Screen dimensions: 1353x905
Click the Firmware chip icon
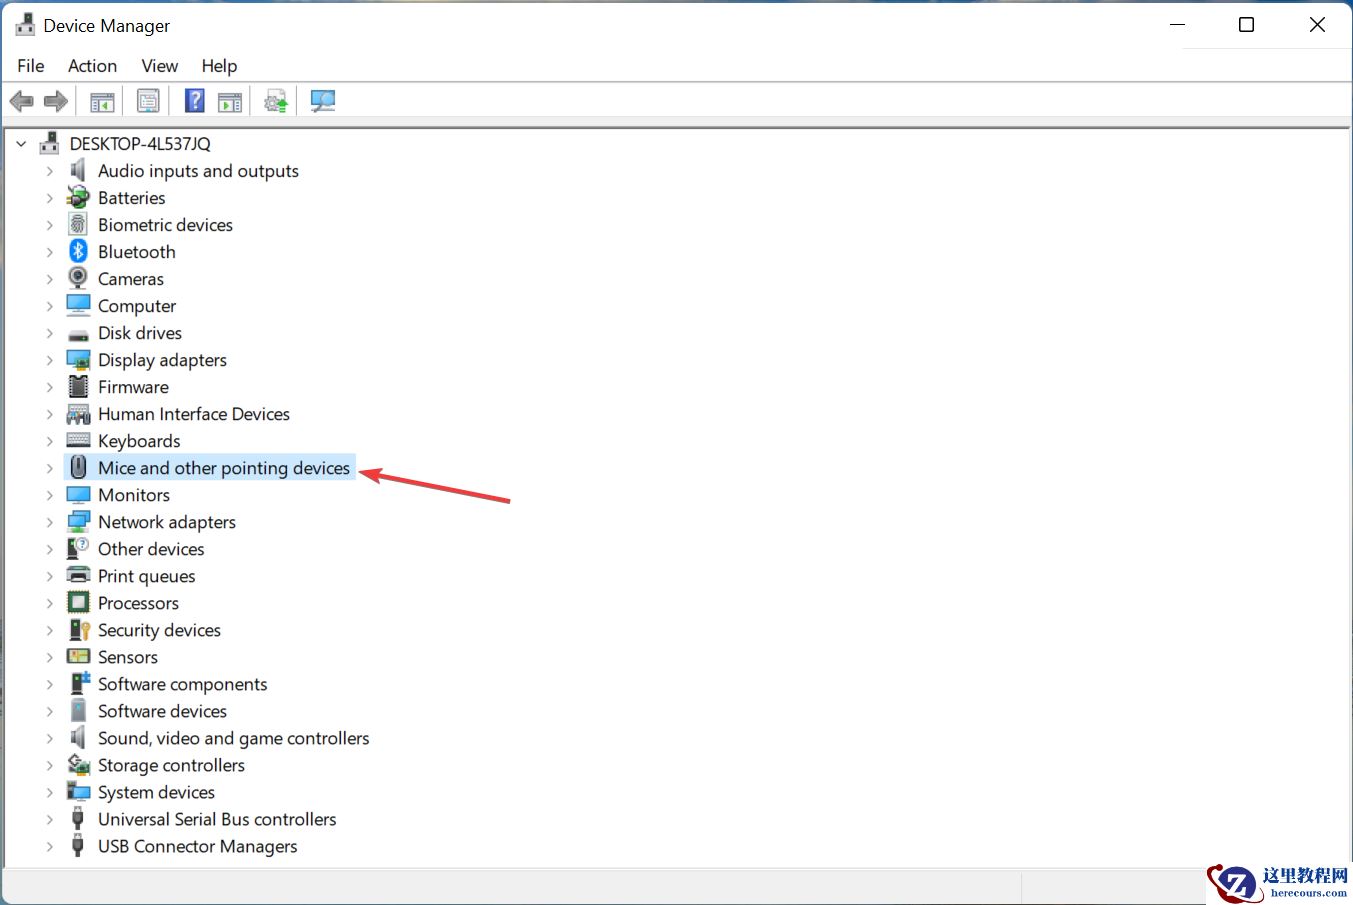[x=78, y=387]
